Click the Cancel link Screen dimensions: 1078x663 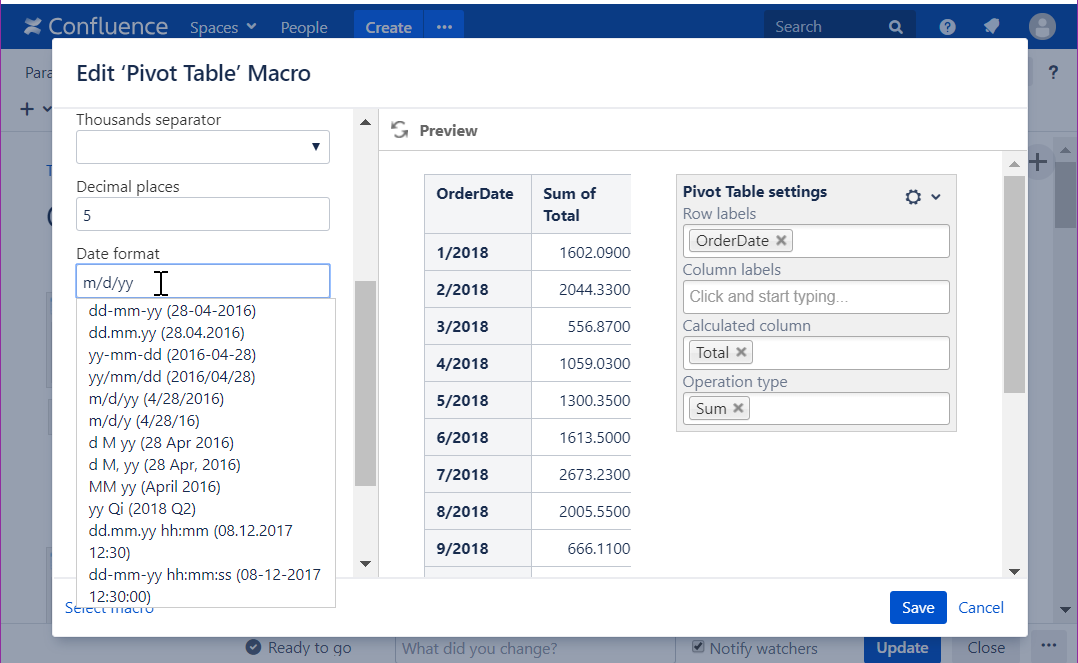[981, 607]
